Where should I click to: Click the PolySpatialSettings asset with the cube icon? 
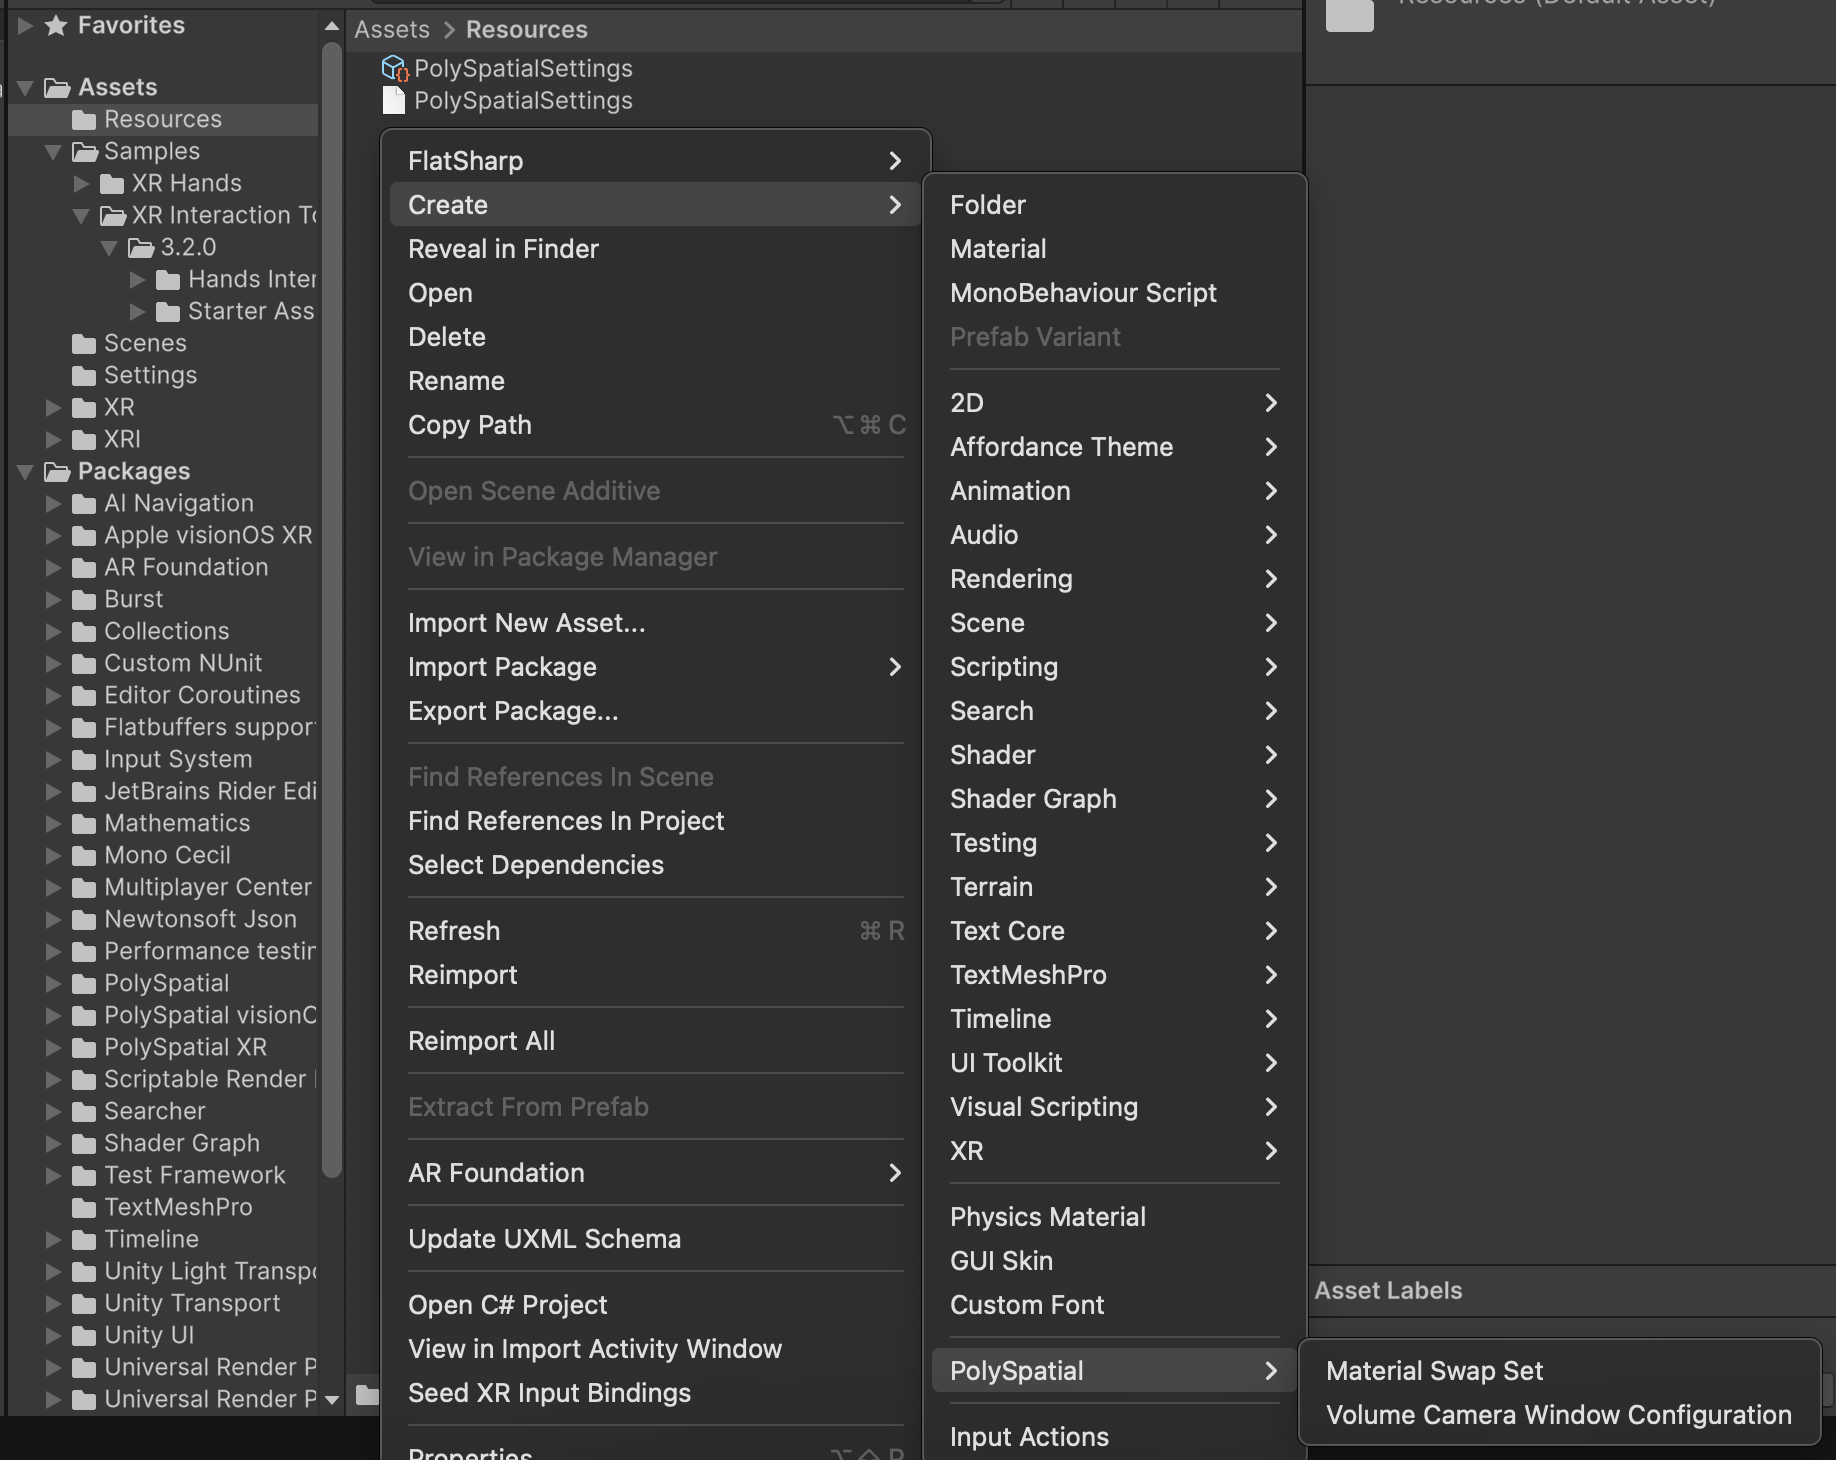tap(507, 69)
